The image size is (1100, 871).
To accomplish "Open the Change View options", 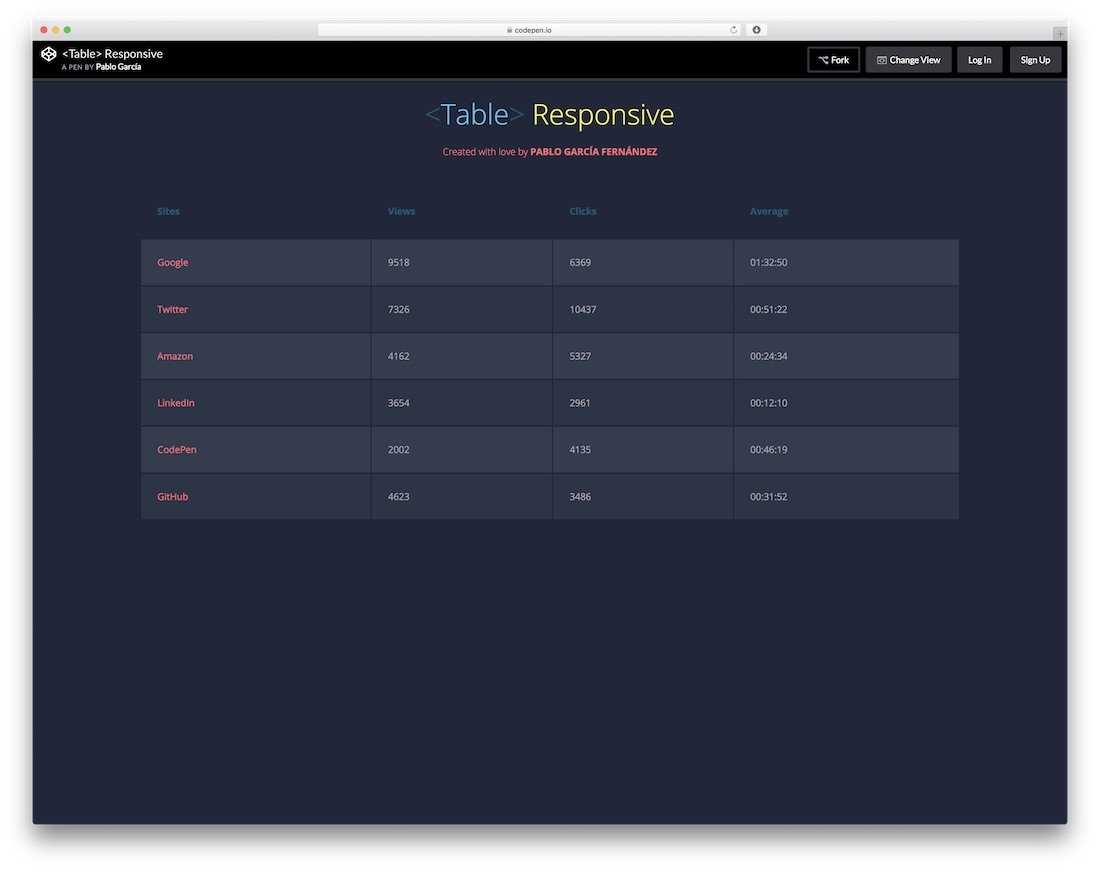I will (x=908, y=59).
